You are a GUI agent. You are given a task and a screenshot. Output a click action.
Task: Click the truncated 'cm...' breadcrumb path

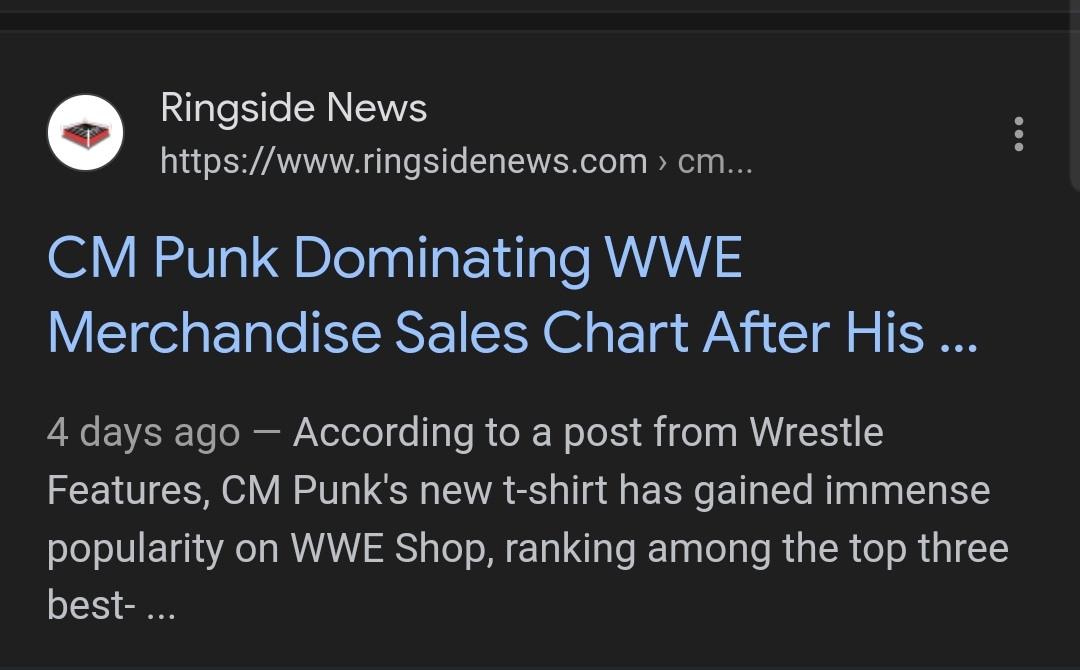pyautogui.click(x=714, y=161)
